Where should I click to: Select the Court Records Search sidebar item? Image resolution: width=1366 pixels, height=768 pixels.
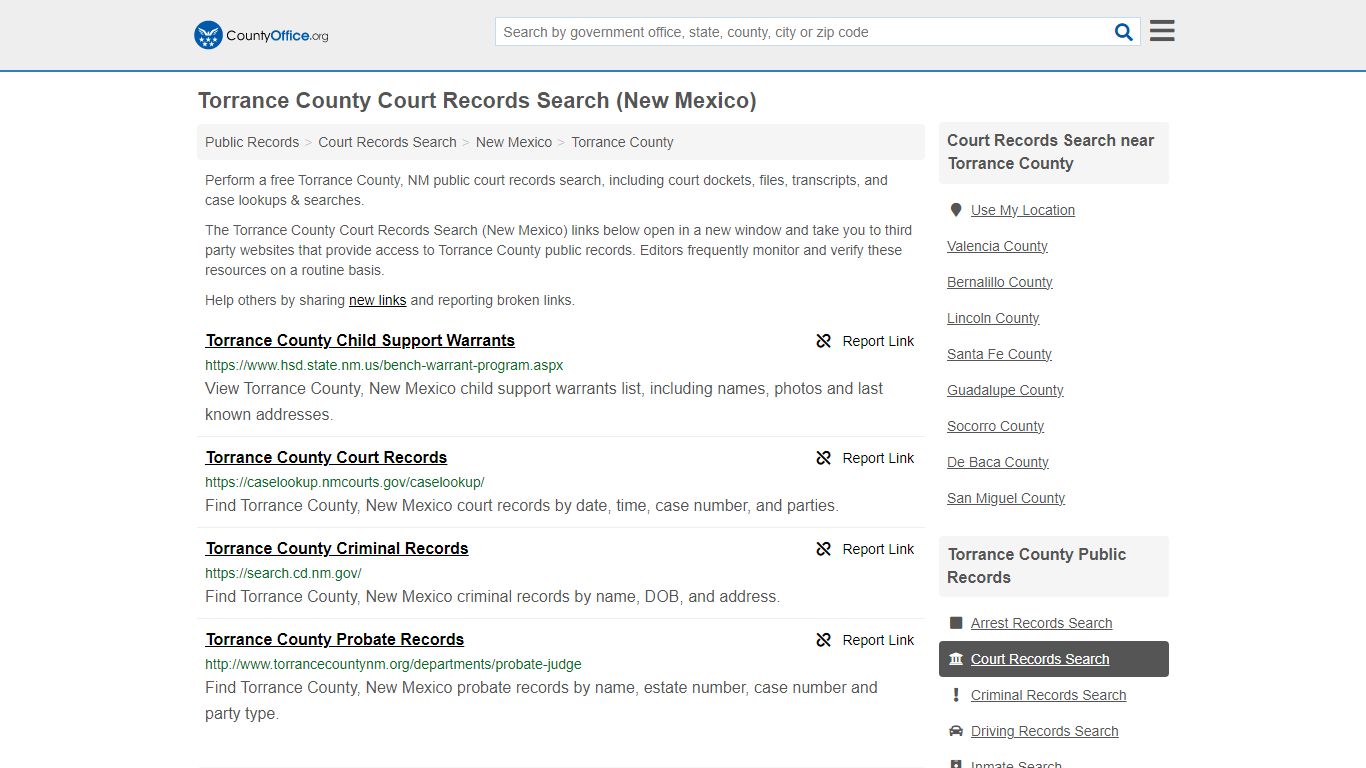coord(1054,659)
